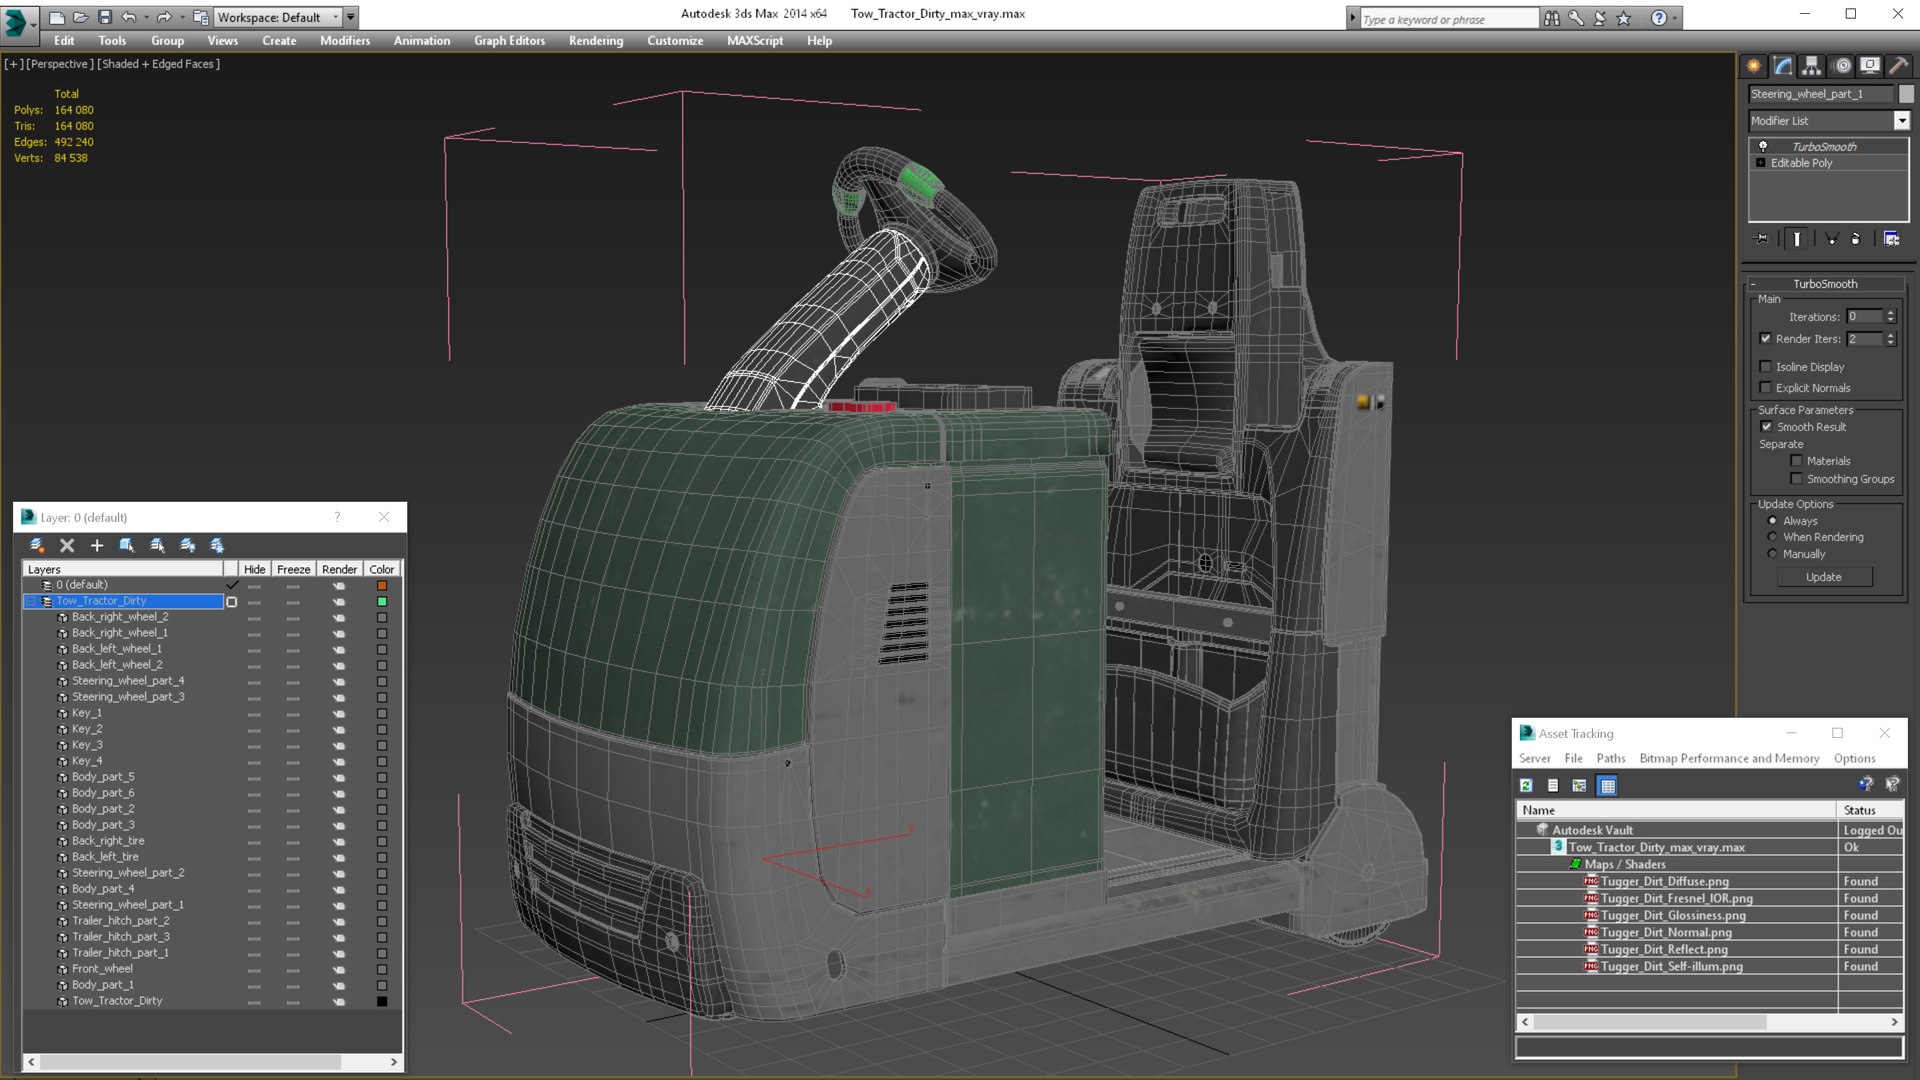
Task: Open the Utilities hammer panel tab
Action: (1898, 66)
